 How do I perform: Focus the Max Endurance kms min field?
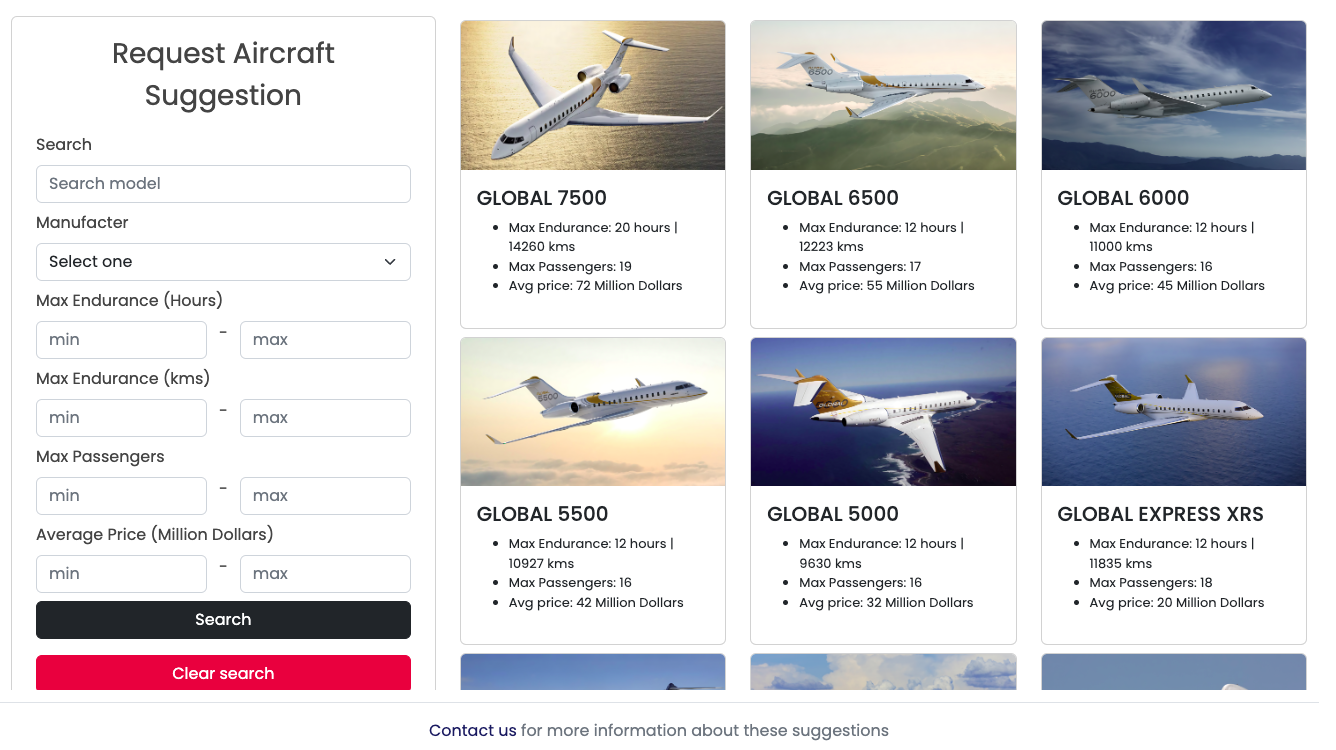click(121, 418)
